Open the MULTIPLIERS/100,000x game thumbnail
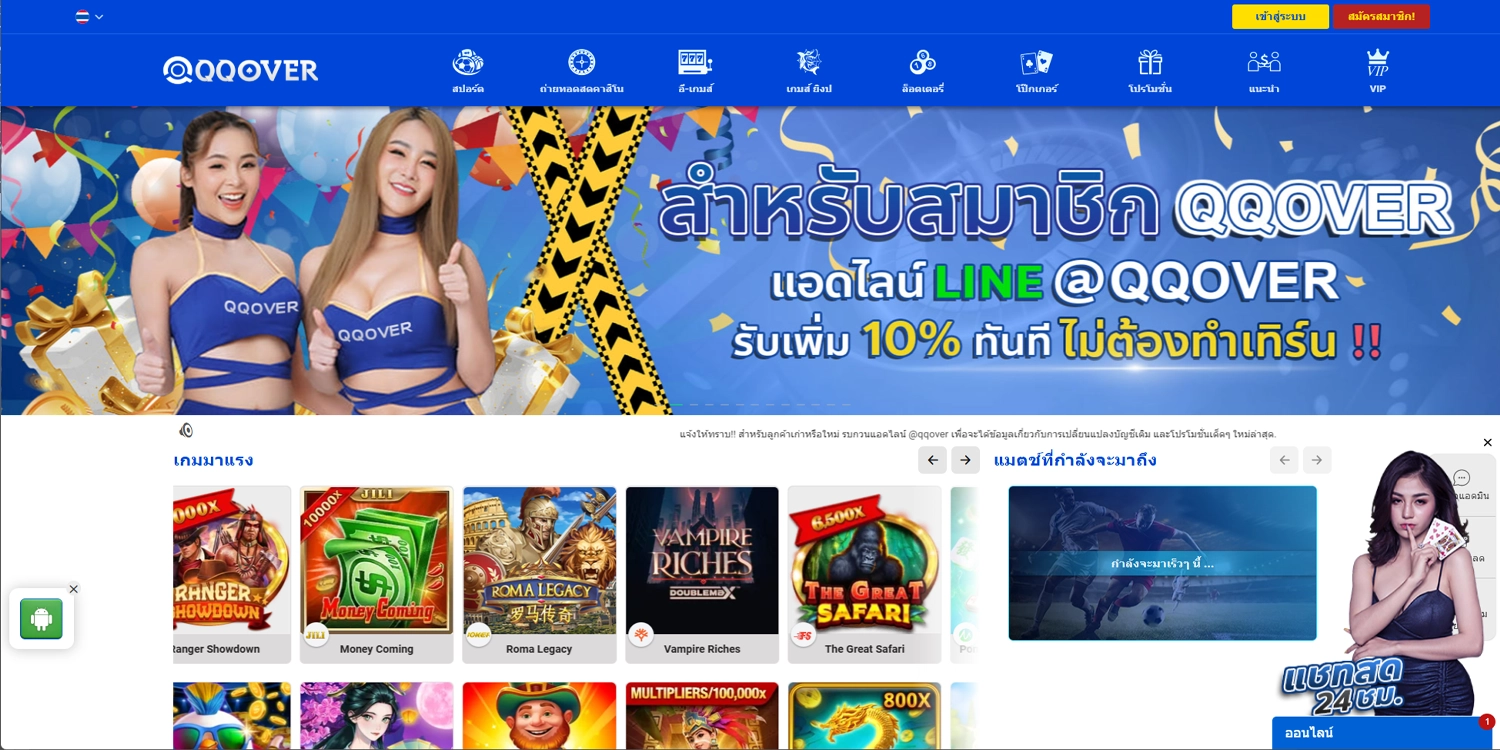Image resolution: width=1500 pixels, height=750 pixels. [702, 716]
